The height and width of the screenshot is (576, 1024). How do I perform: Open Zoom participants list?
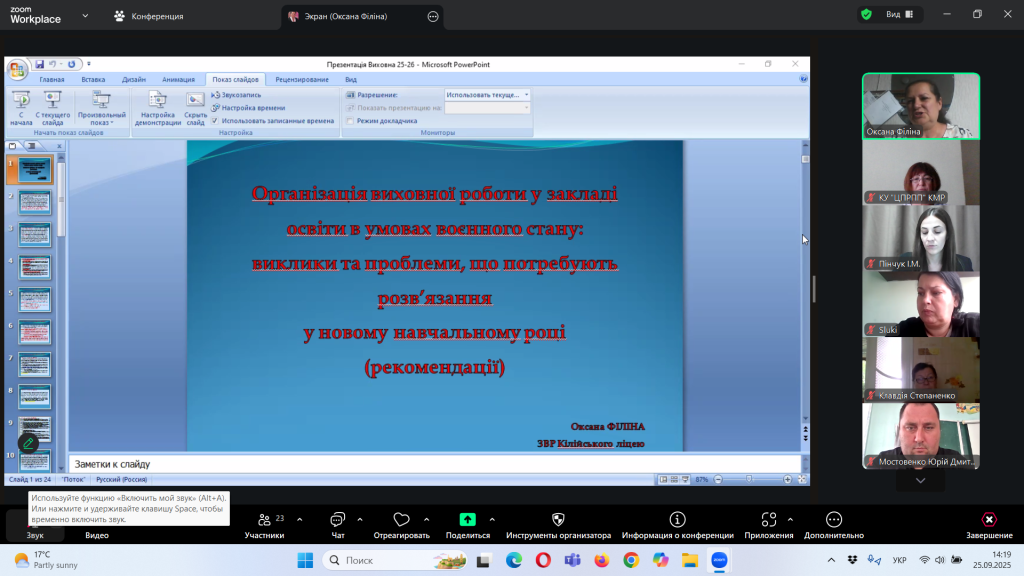pyautogui.click(x=264, y=524)
